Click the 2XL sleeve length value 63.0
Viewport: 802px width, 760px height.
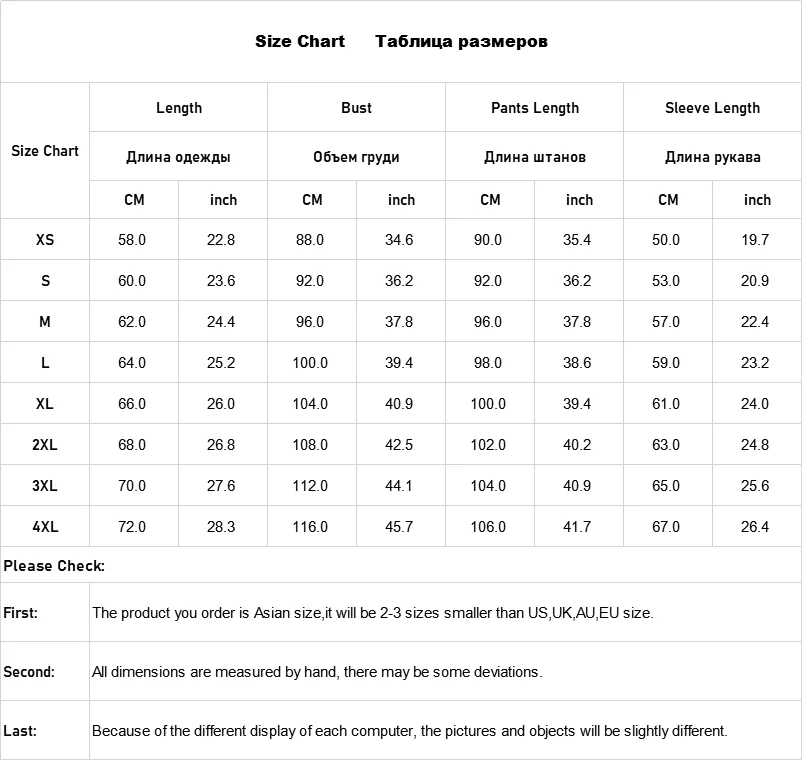tap(666, 445)
